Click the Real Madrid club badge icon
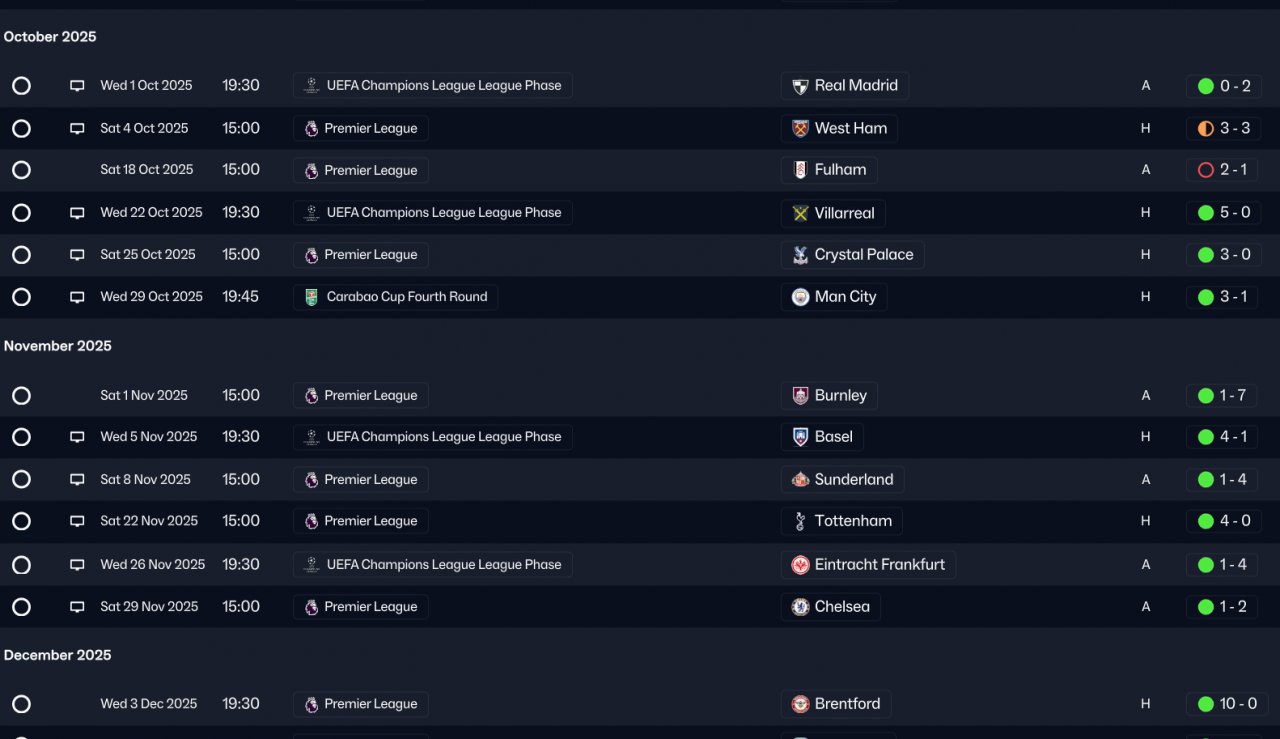 pyautogui.click(x=800, y=86)
